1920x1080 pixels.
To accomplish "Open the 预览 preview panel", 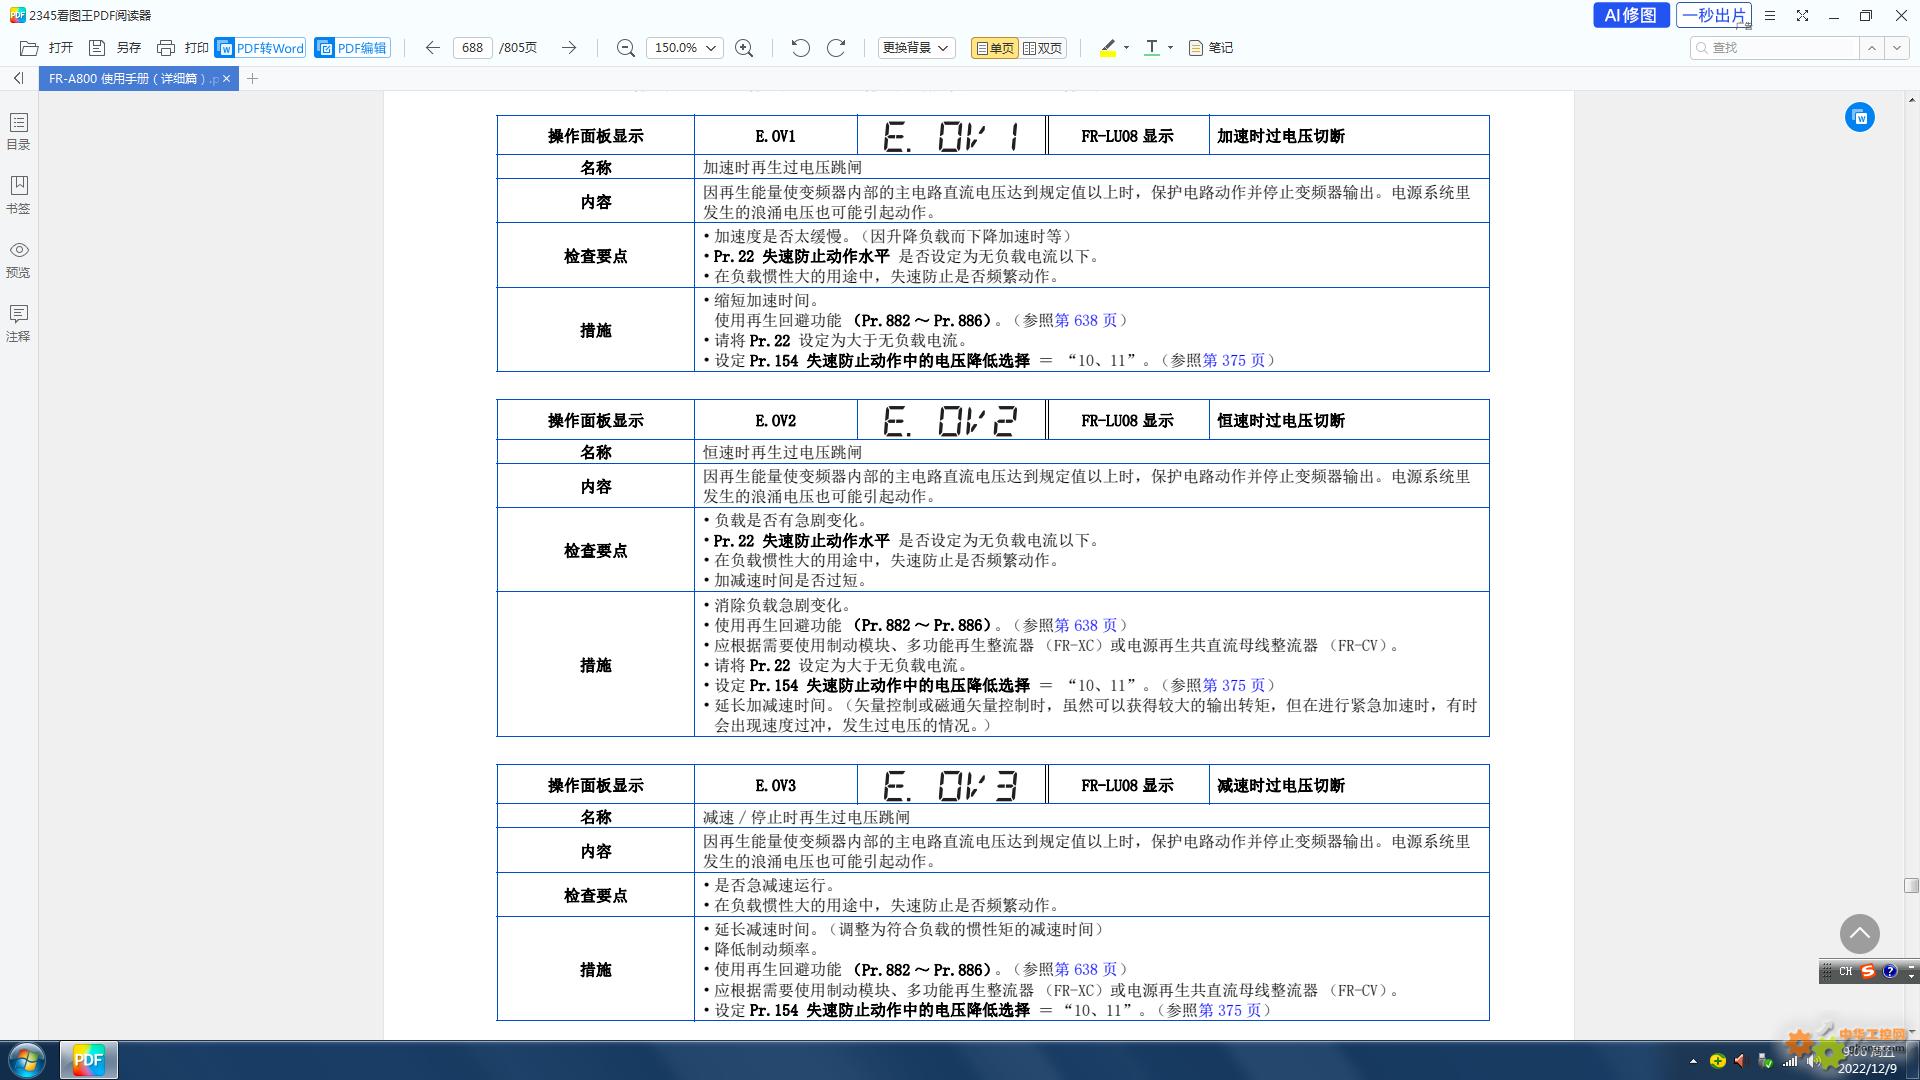I will [x=18, y=259].
